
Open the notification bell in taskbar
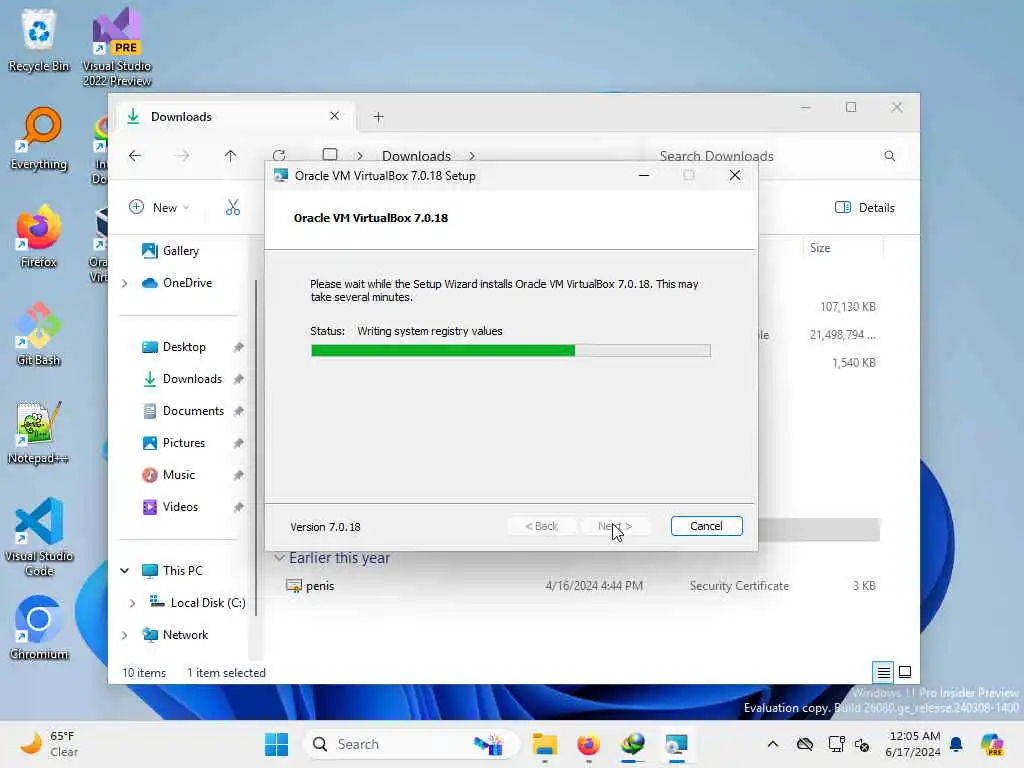click(x=956, y=744)
